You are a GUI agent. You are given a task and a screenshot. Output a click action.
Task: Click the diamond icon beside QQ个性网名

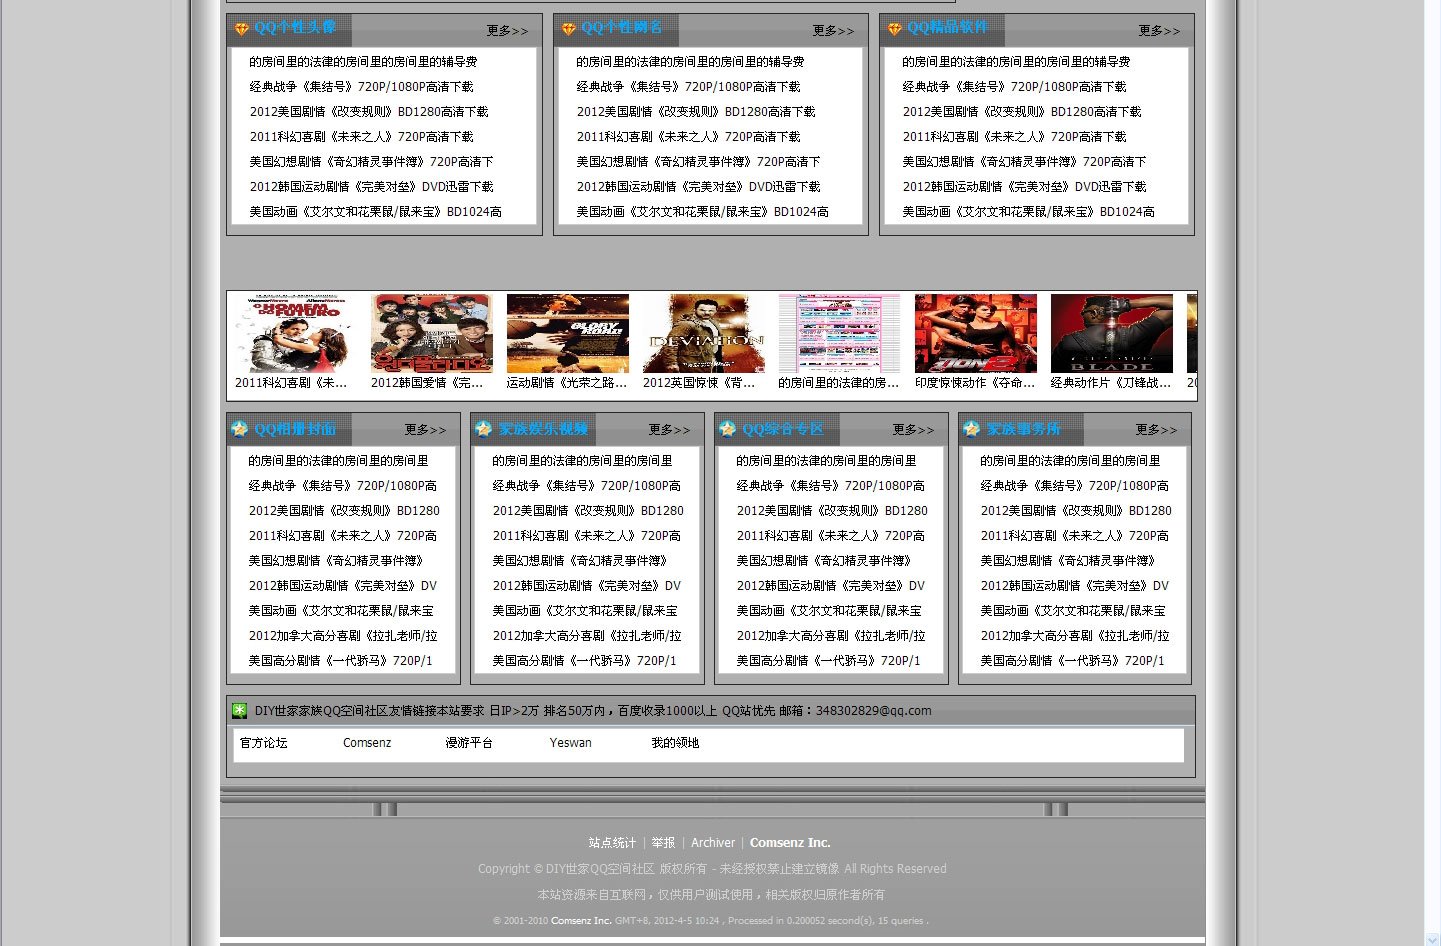click(x=568, y=29)
